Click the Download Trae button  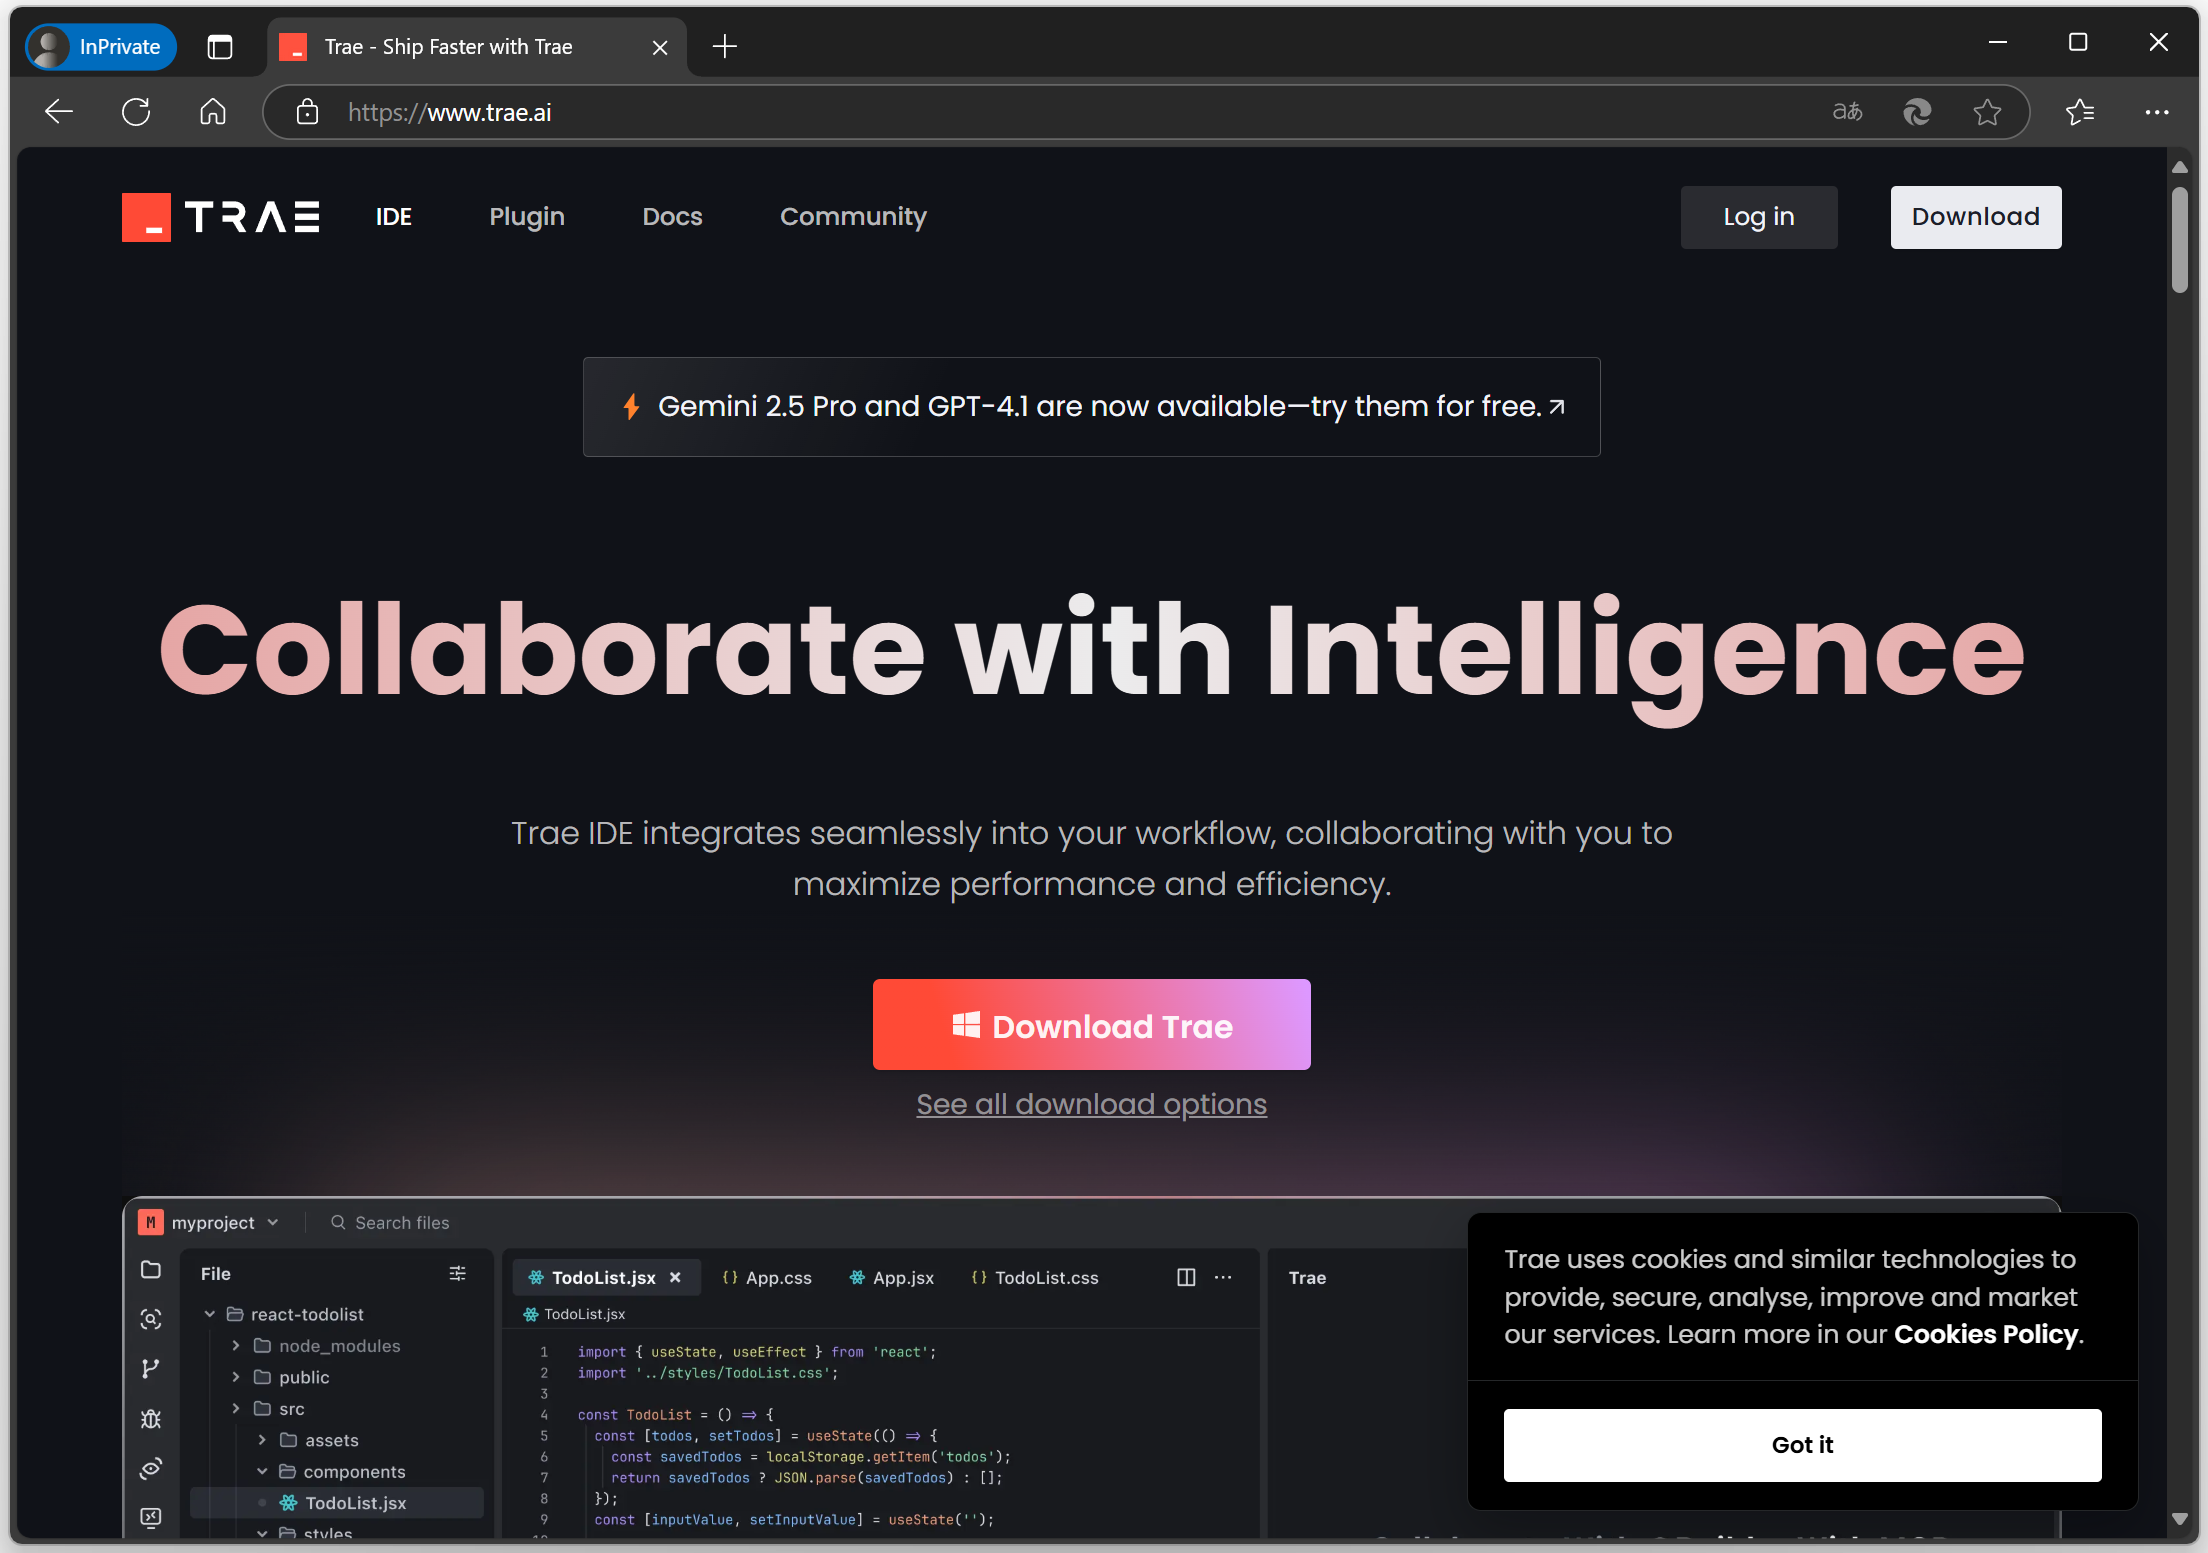1091,1025
